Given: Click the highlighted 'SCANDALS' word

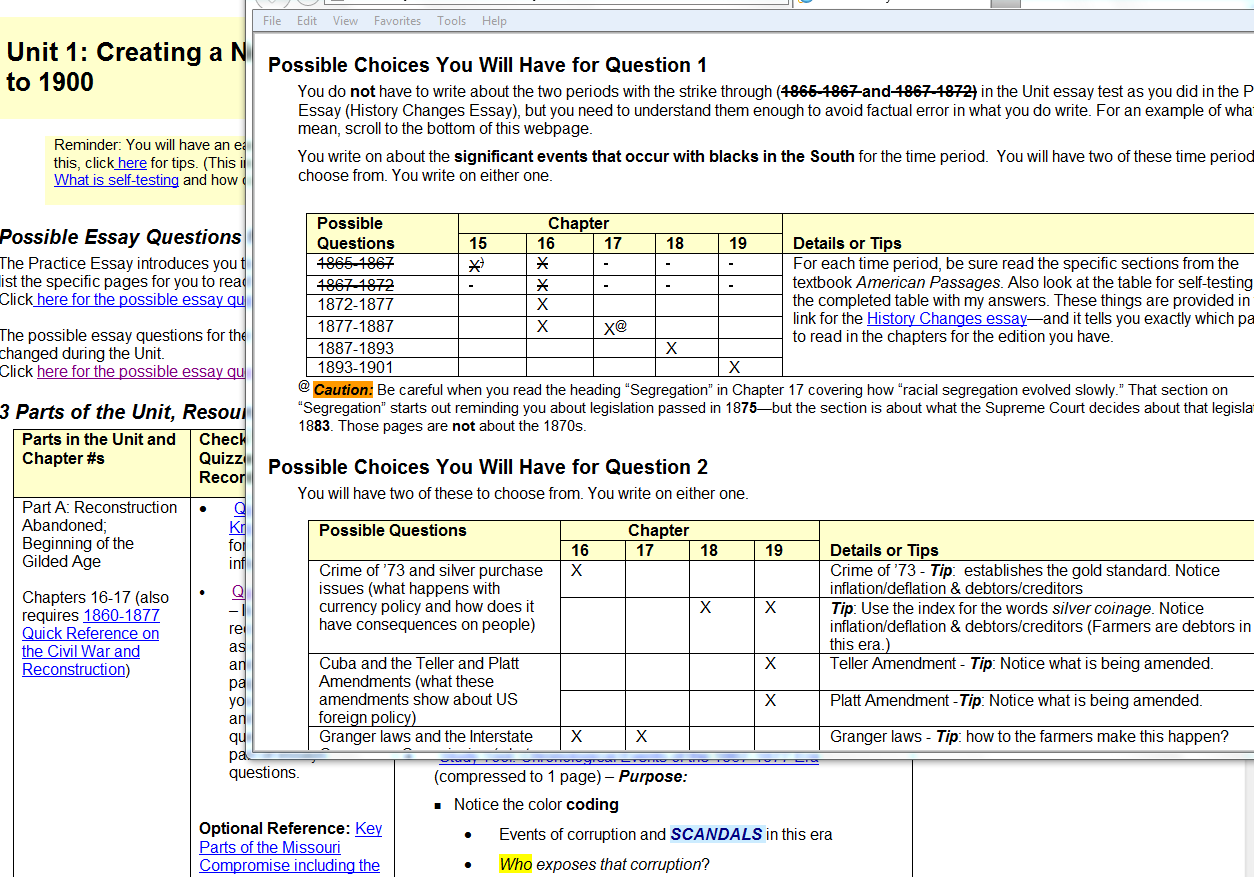Looking at the screenshot, I should click(x=716, y=835).
